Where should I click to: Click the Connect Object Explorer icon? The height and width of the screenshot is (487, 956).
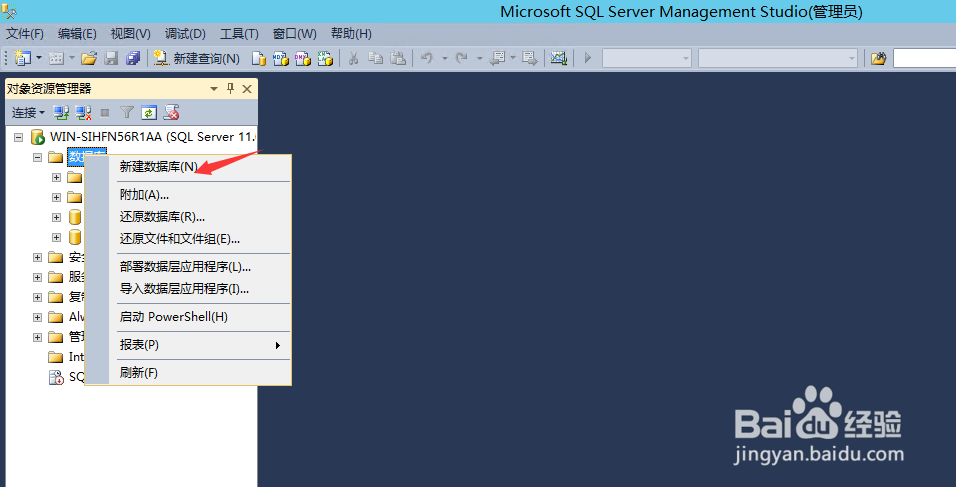click(60, 113)
